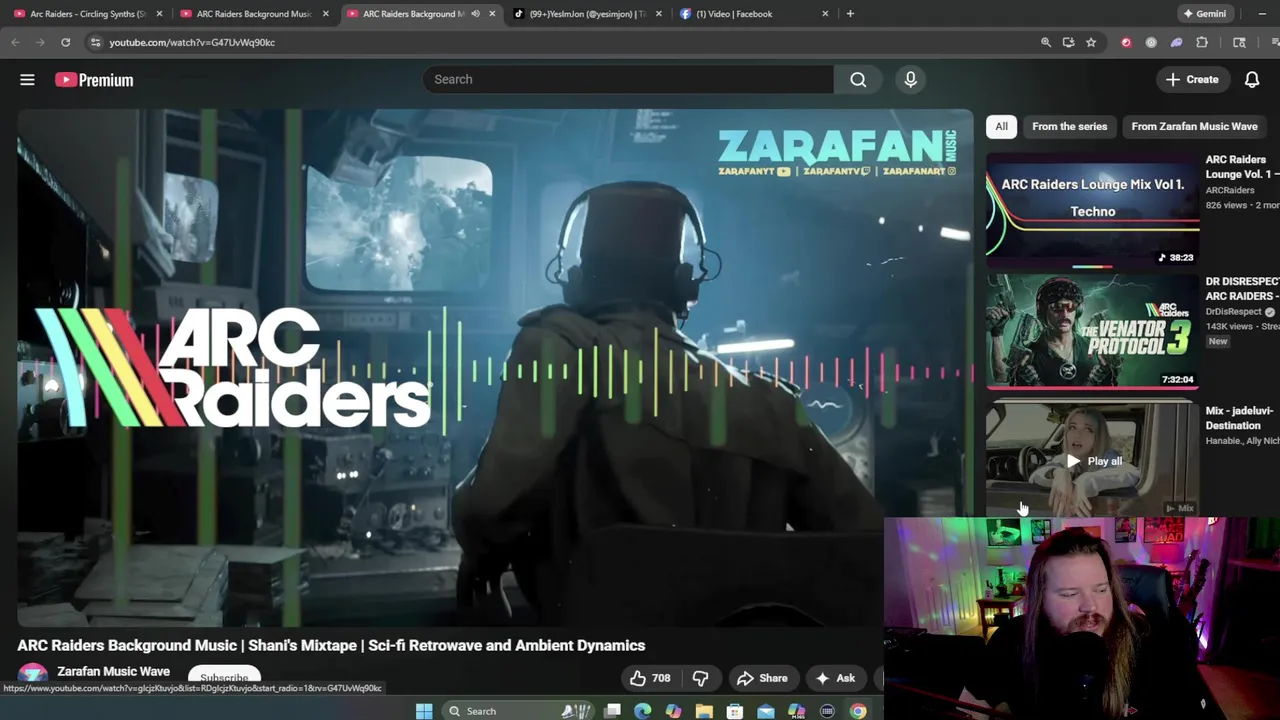Go back using browser back arrow
This screenshot has width=1280, height=720.
15,42
